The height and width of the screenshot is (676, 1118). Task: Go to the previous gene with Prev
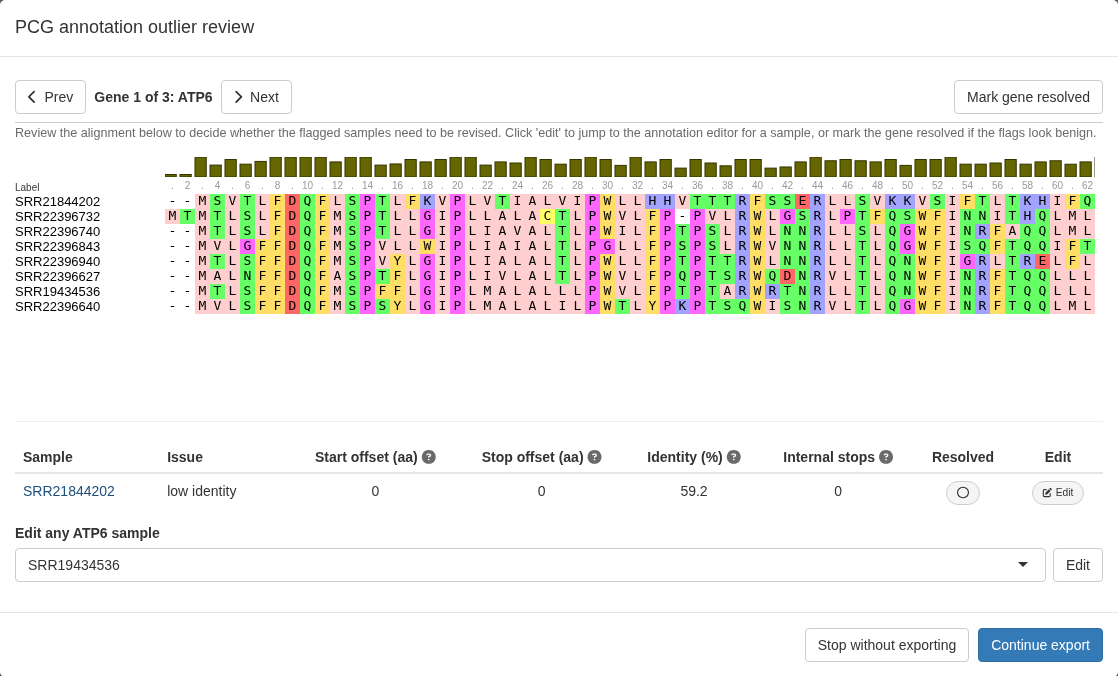point(51,97)
